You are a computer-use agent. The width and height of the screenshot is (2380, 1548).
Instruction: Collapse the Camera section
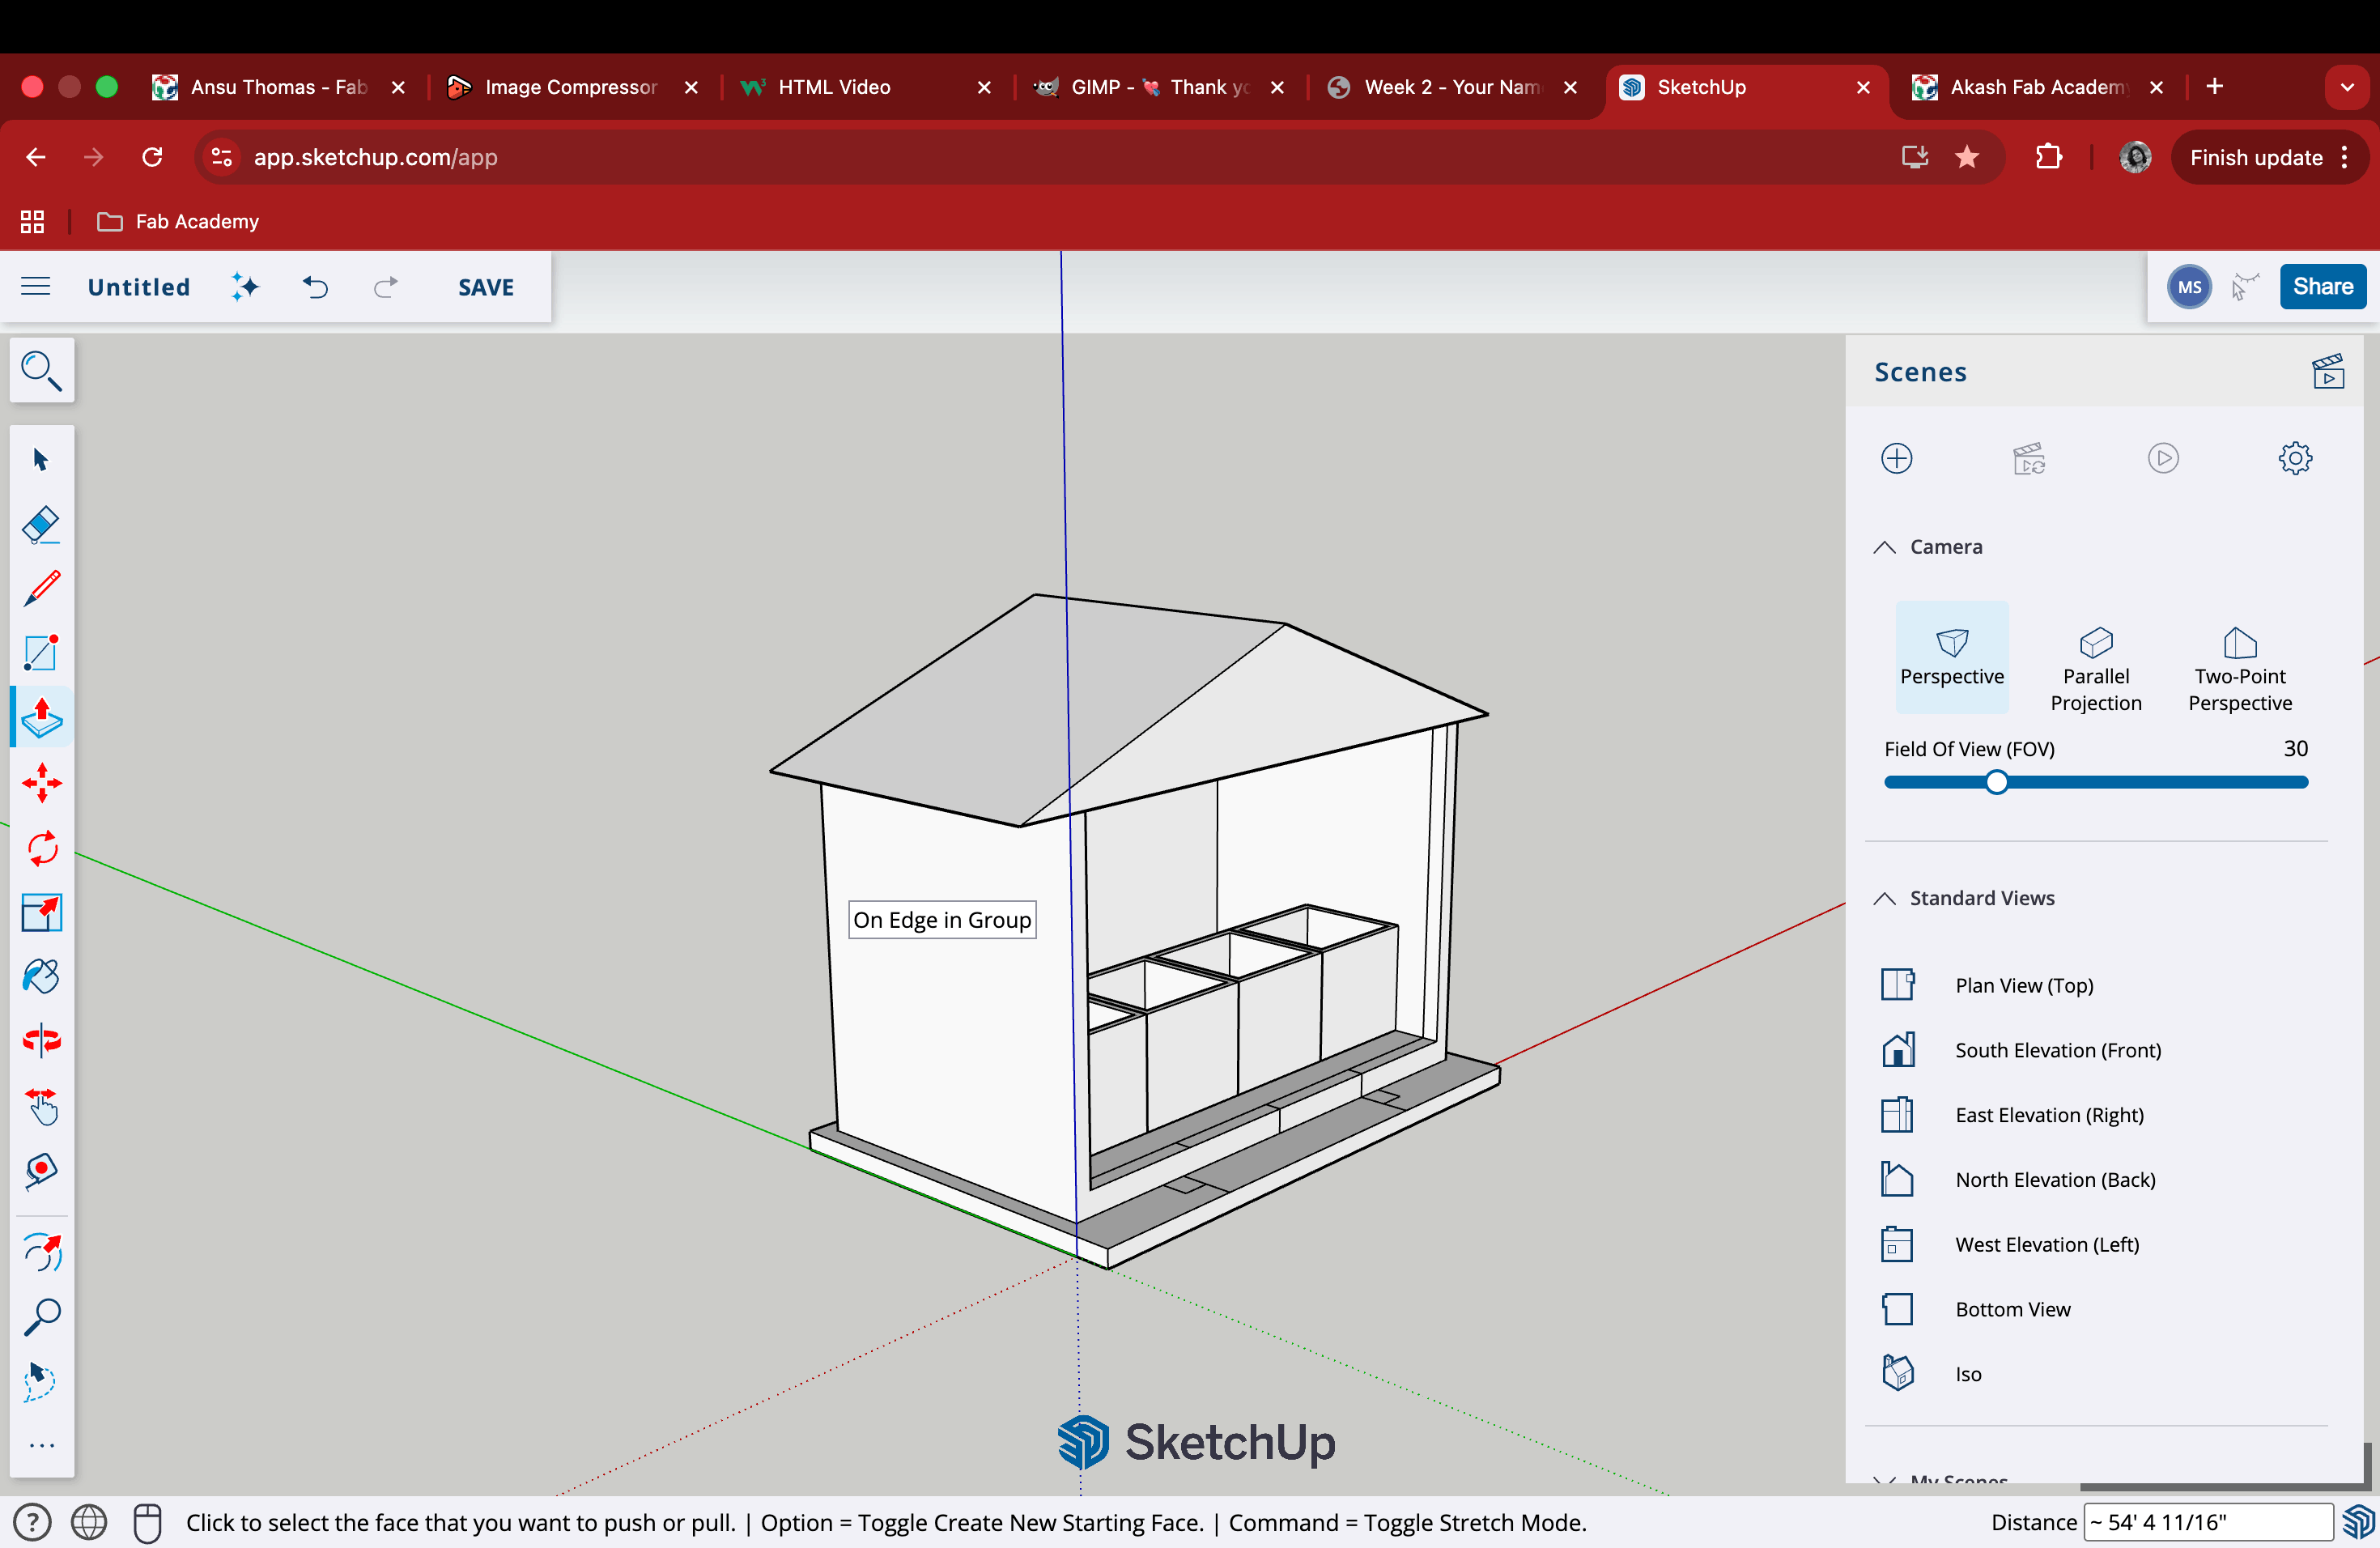pos(1885,547)
